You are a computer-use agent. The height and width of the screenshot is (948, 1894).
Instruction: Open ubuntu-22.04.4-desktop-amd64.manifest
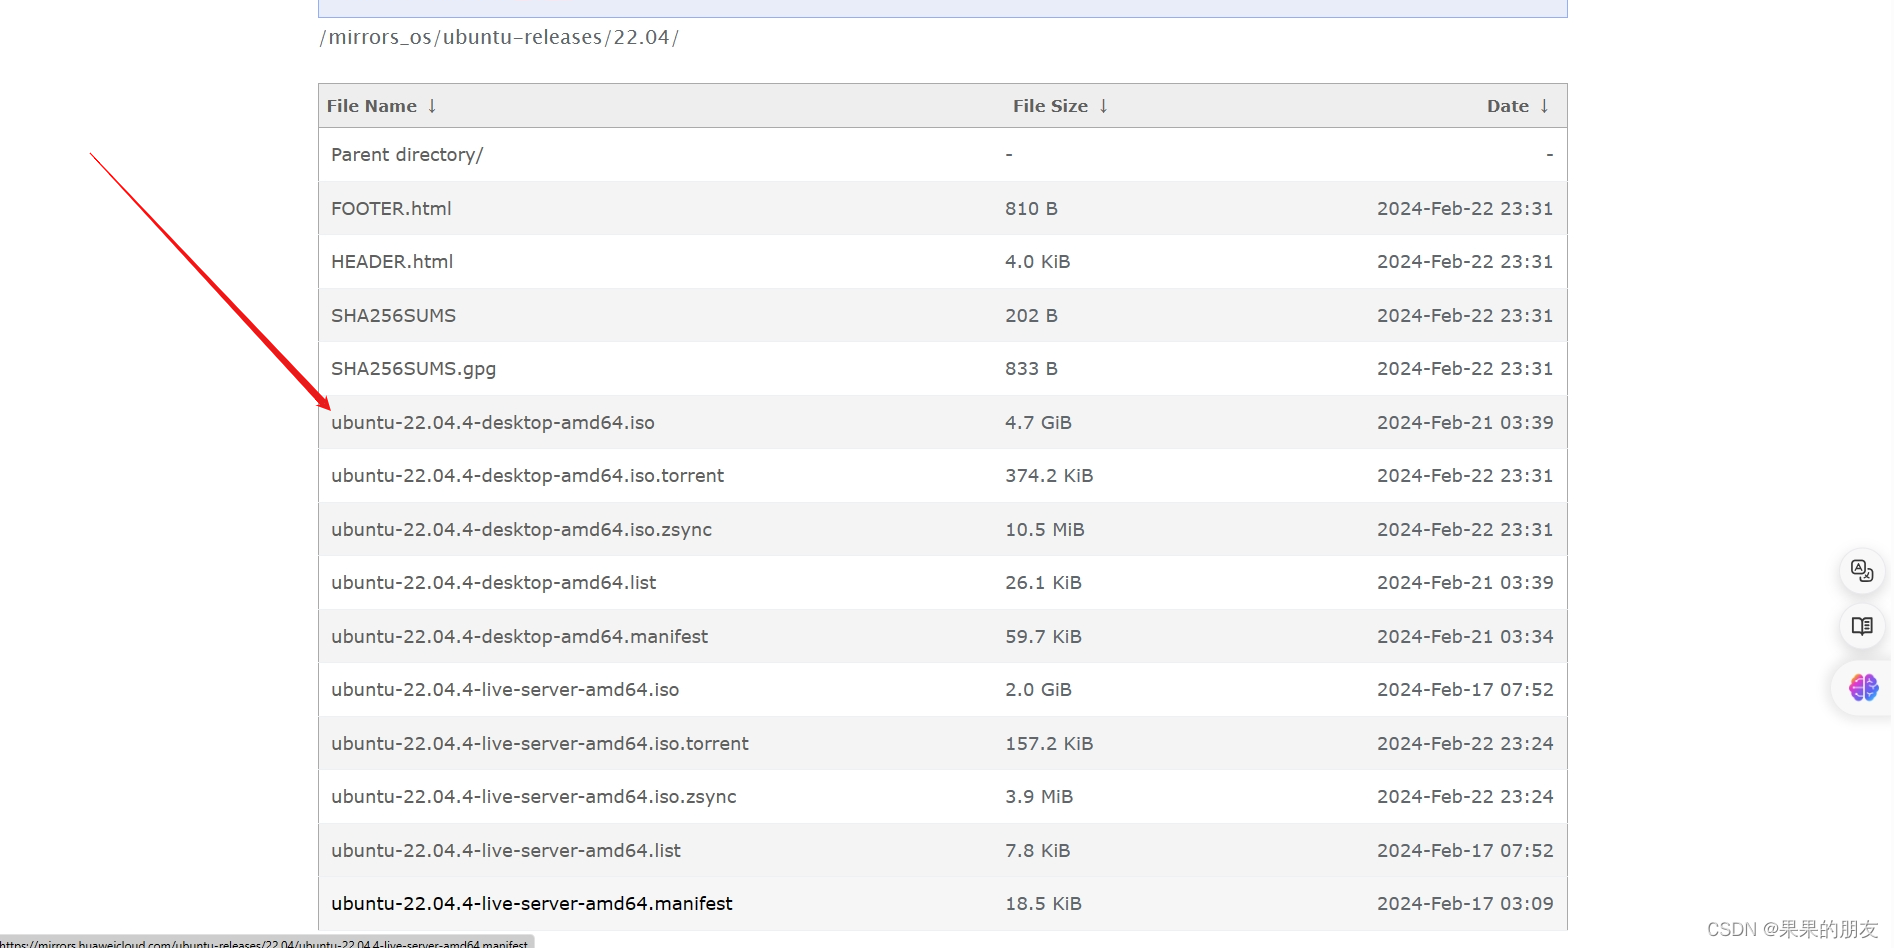click(x=519, y=636)
